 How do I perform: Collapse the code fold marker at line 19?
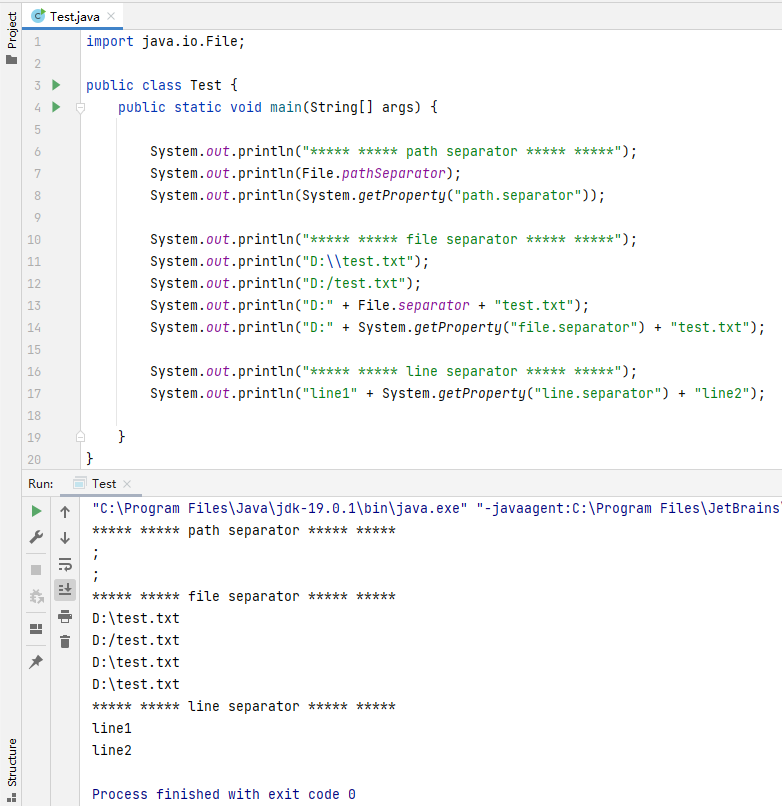(x=80, y=435)
